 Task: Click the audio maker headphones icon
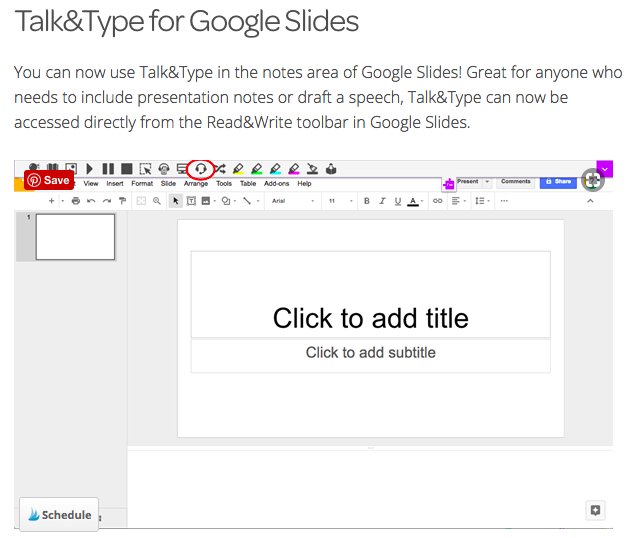(x=164, y=169)
